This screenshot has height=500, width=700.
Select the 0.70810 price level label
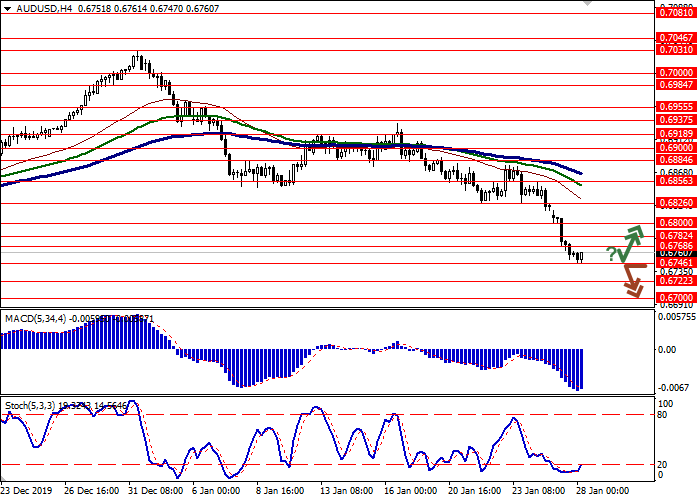click(676, 14)
